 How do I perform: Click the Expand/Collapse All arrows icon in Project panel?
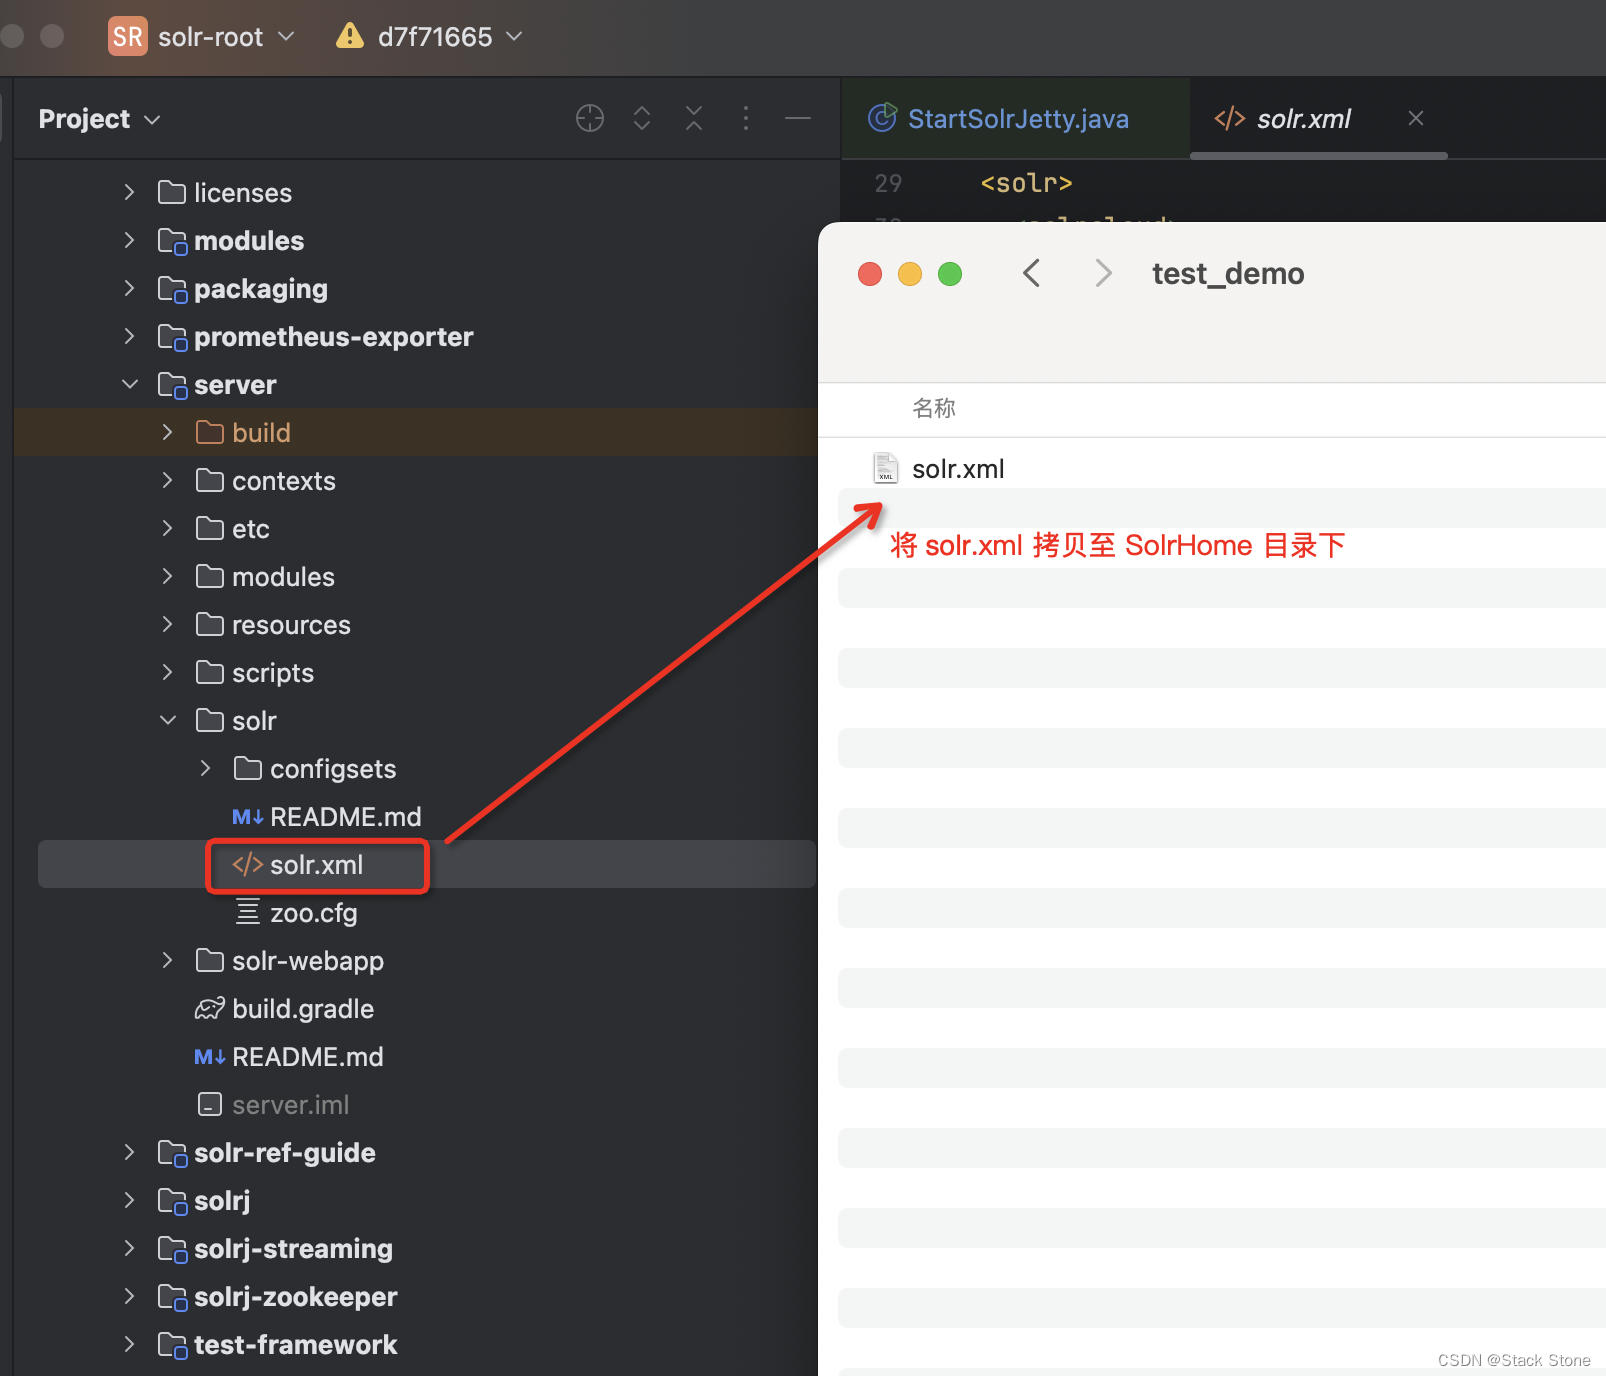pyautogui.click(x=642, y=118)
